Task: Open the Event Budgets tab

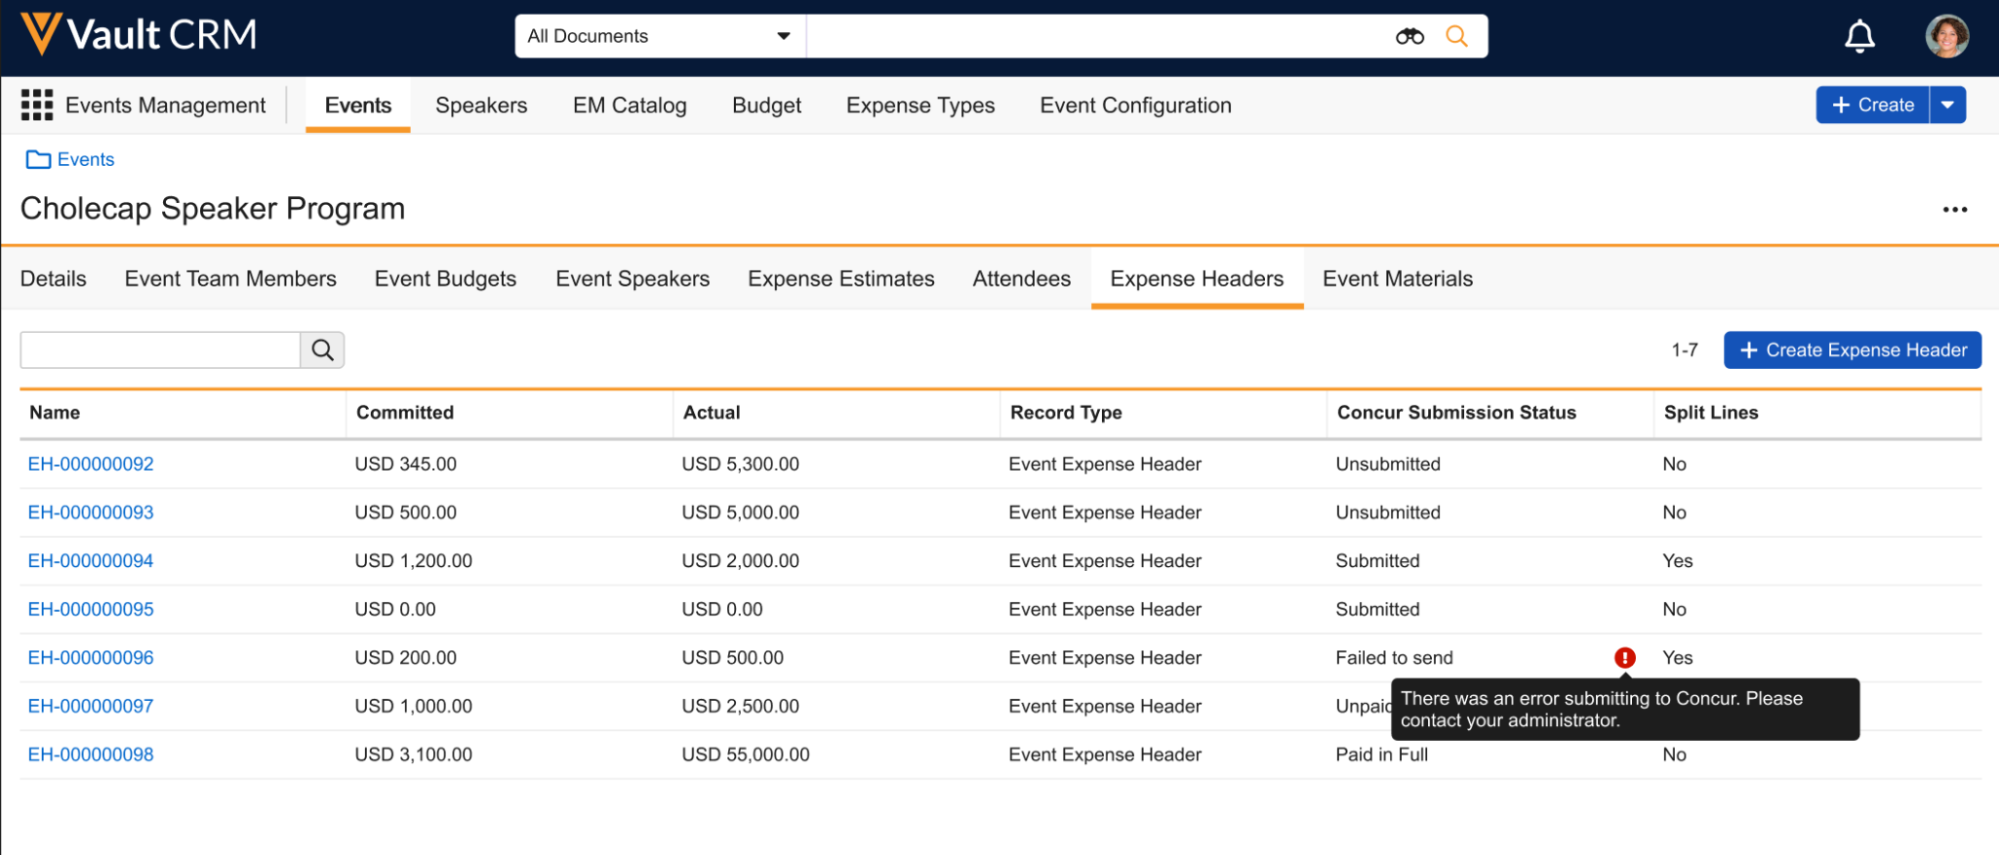Action: 445,279
